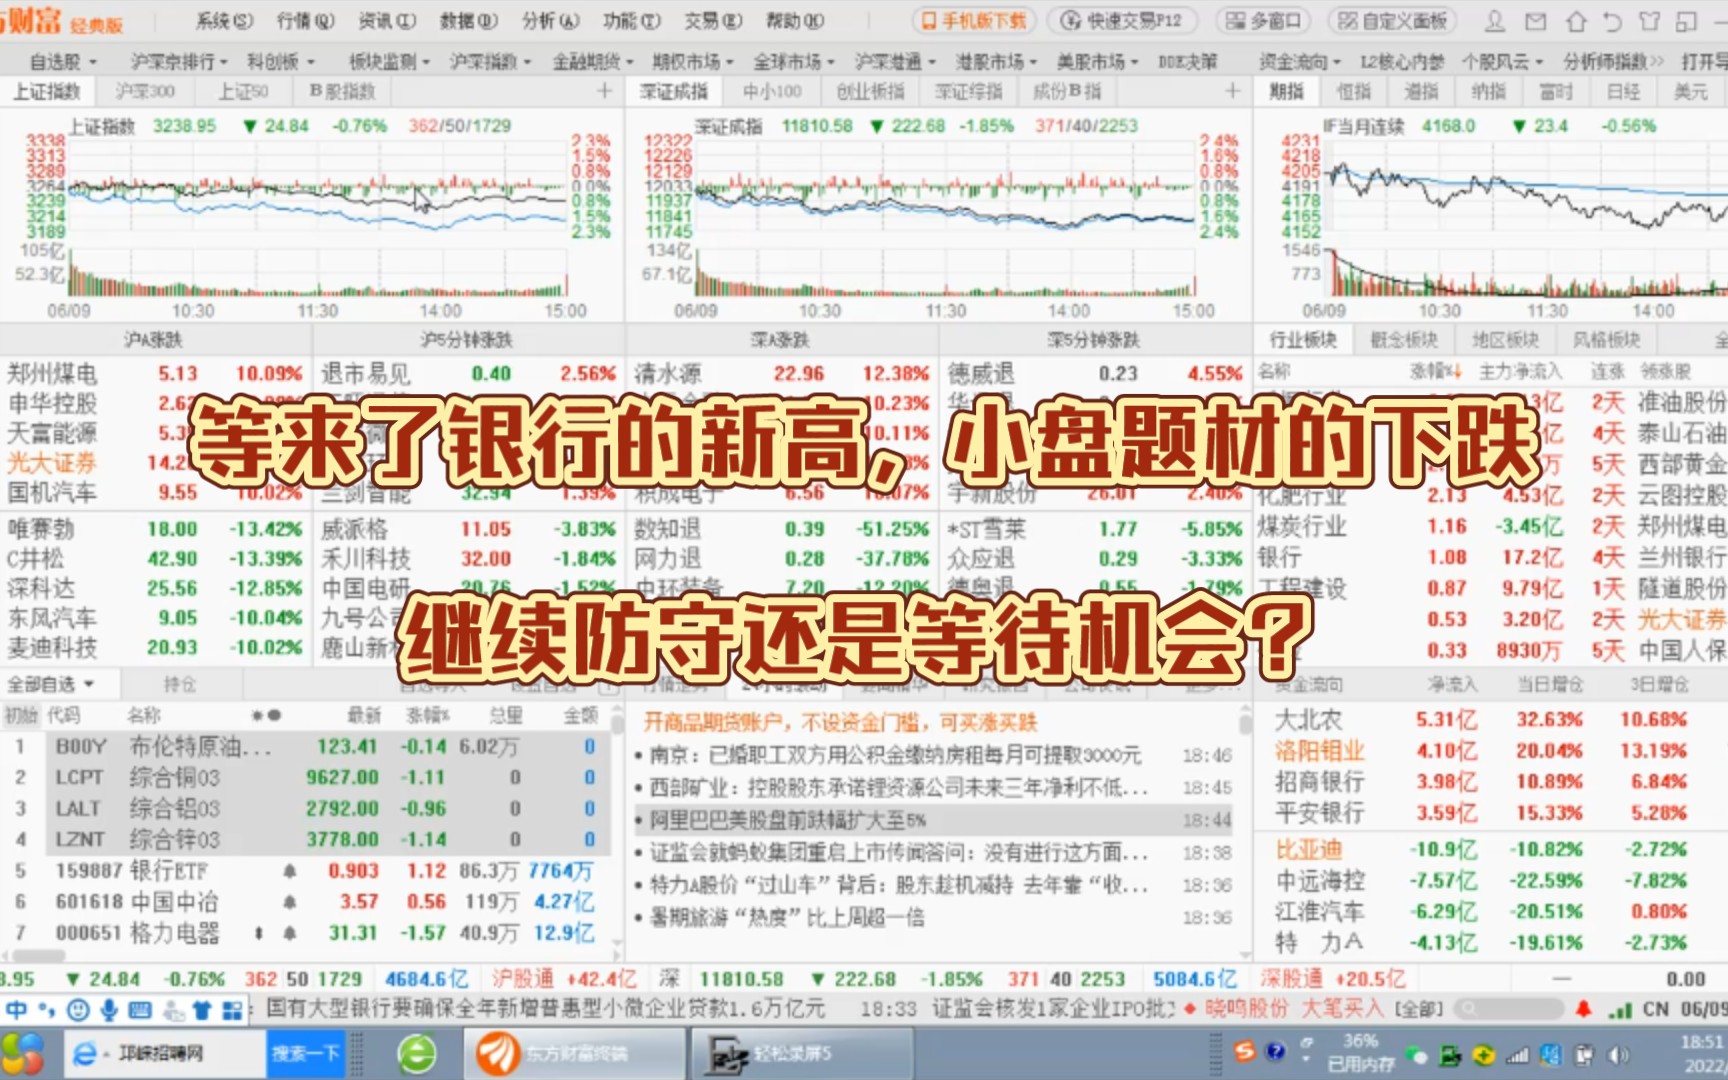Expand the 板块监测 dropdown

[x=389, y=62]
